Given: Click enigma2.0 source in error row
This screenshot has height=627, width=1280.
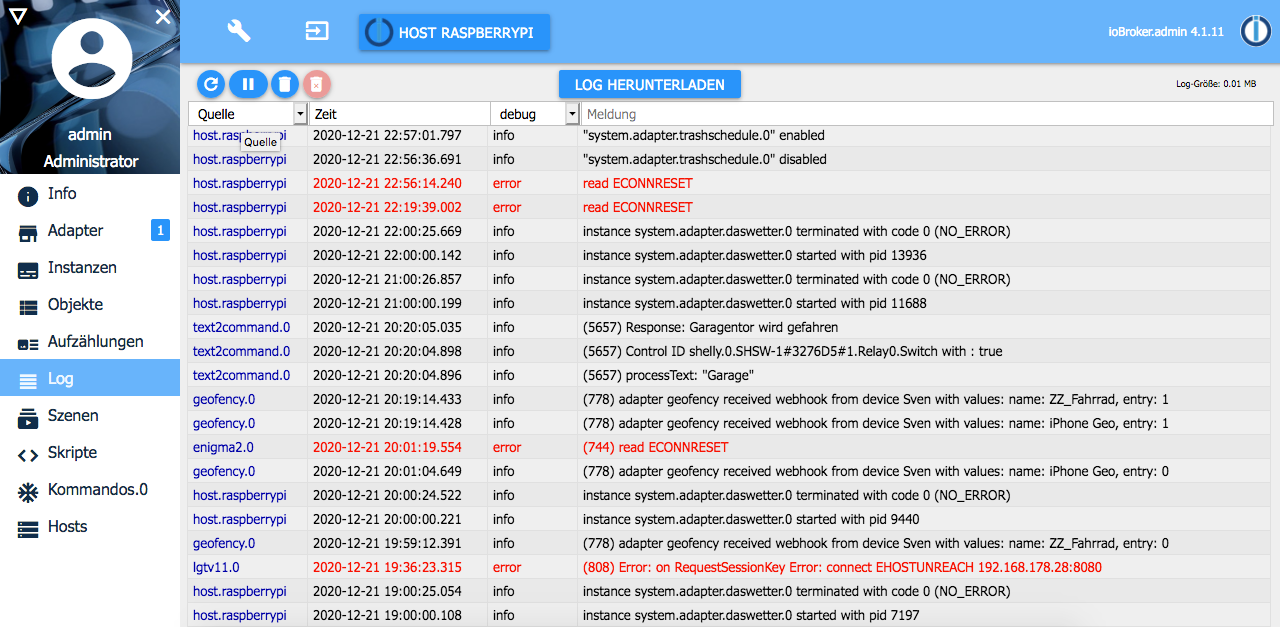Looking at the screenshot, I should [223, 447].
